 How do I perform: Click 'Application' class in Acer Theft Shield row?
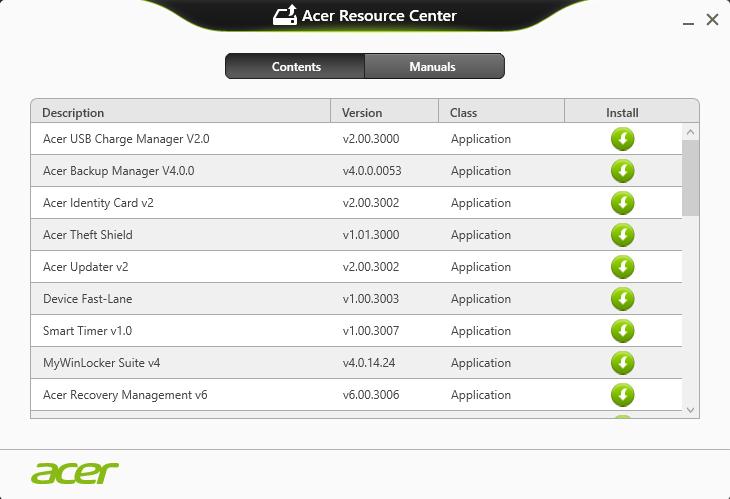pos(480,235)
